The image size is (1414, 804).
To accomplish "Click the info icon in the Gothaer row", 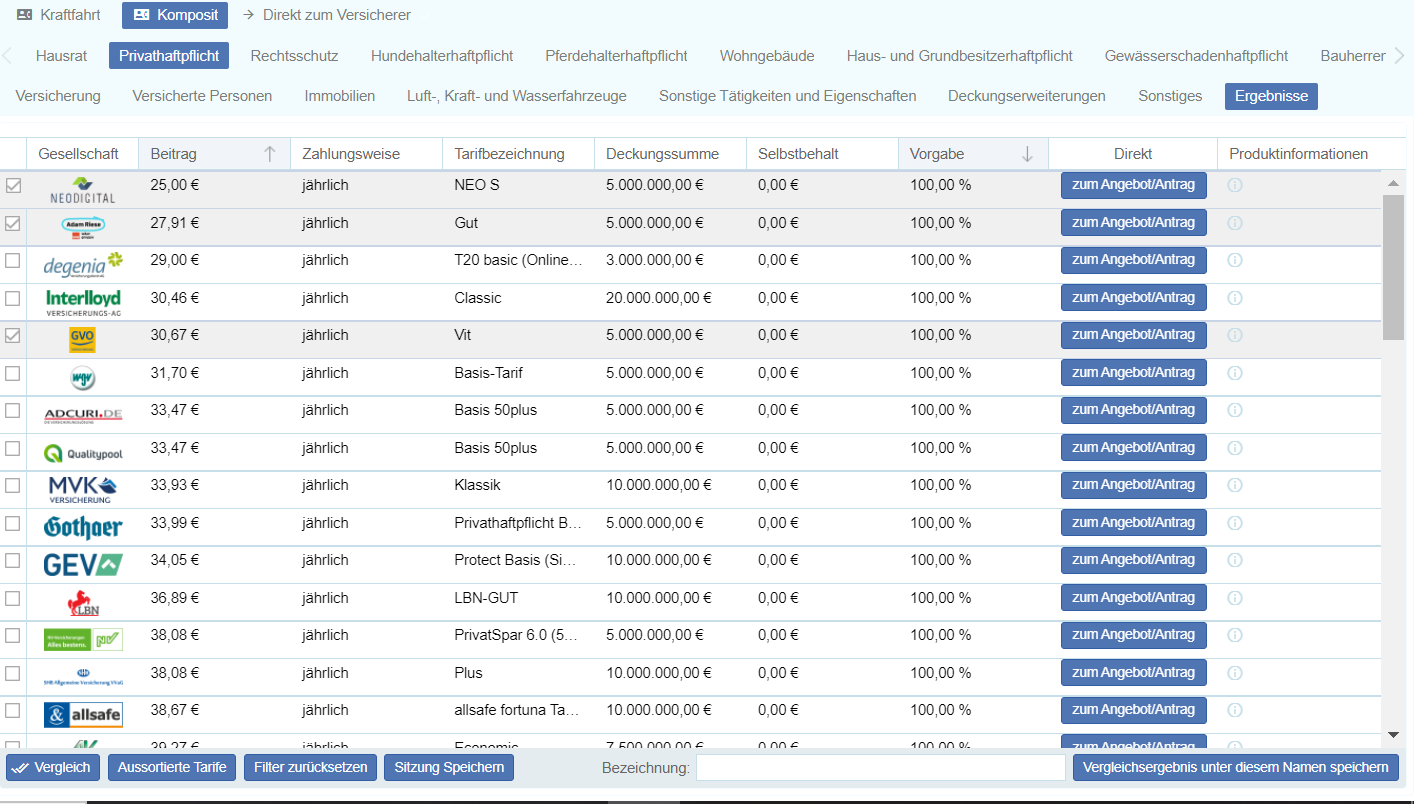I will point(1234,523).
